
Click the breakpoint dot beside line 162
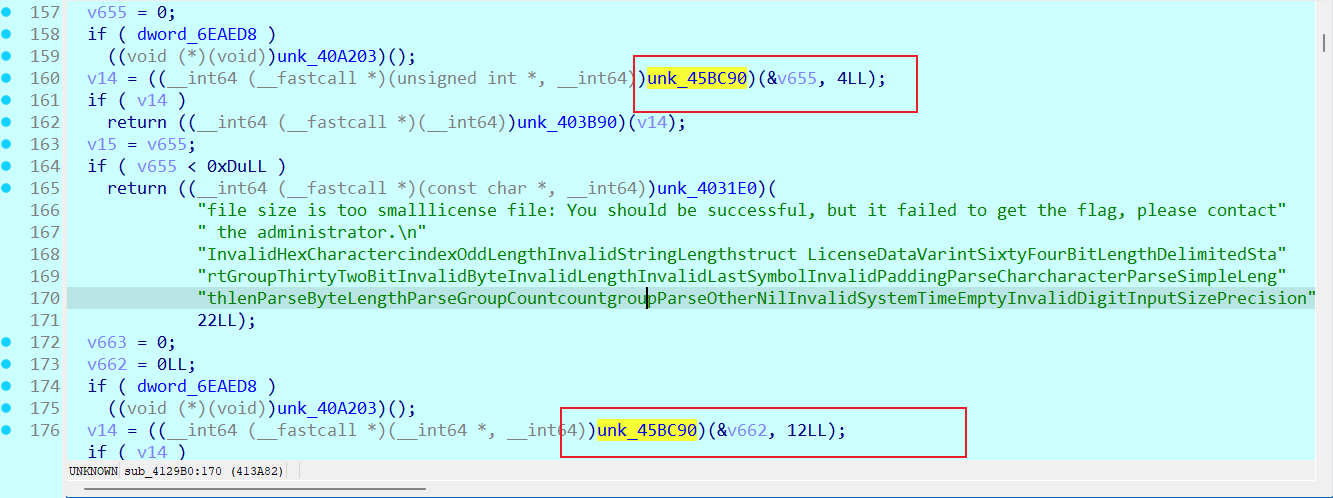tap(7, 122)
